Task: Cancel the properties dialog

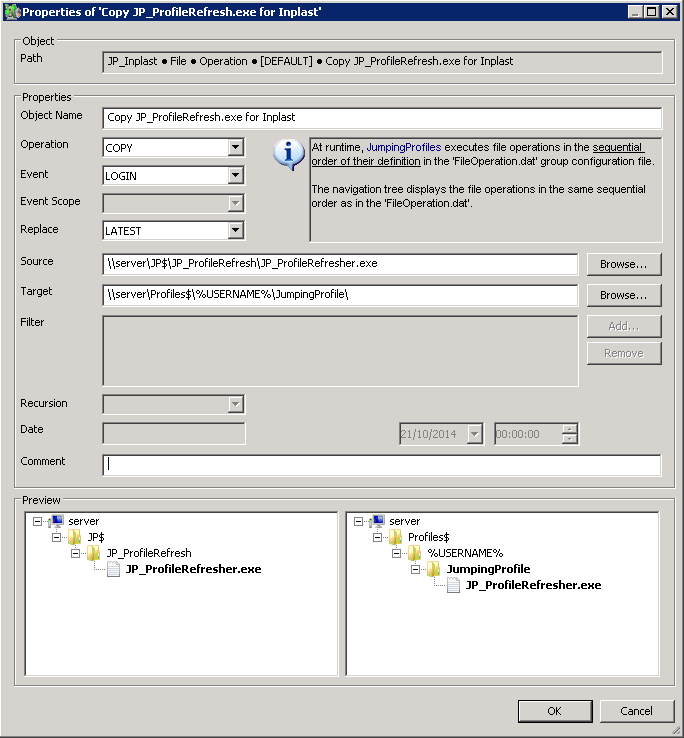Action: [x=636, y=710]
